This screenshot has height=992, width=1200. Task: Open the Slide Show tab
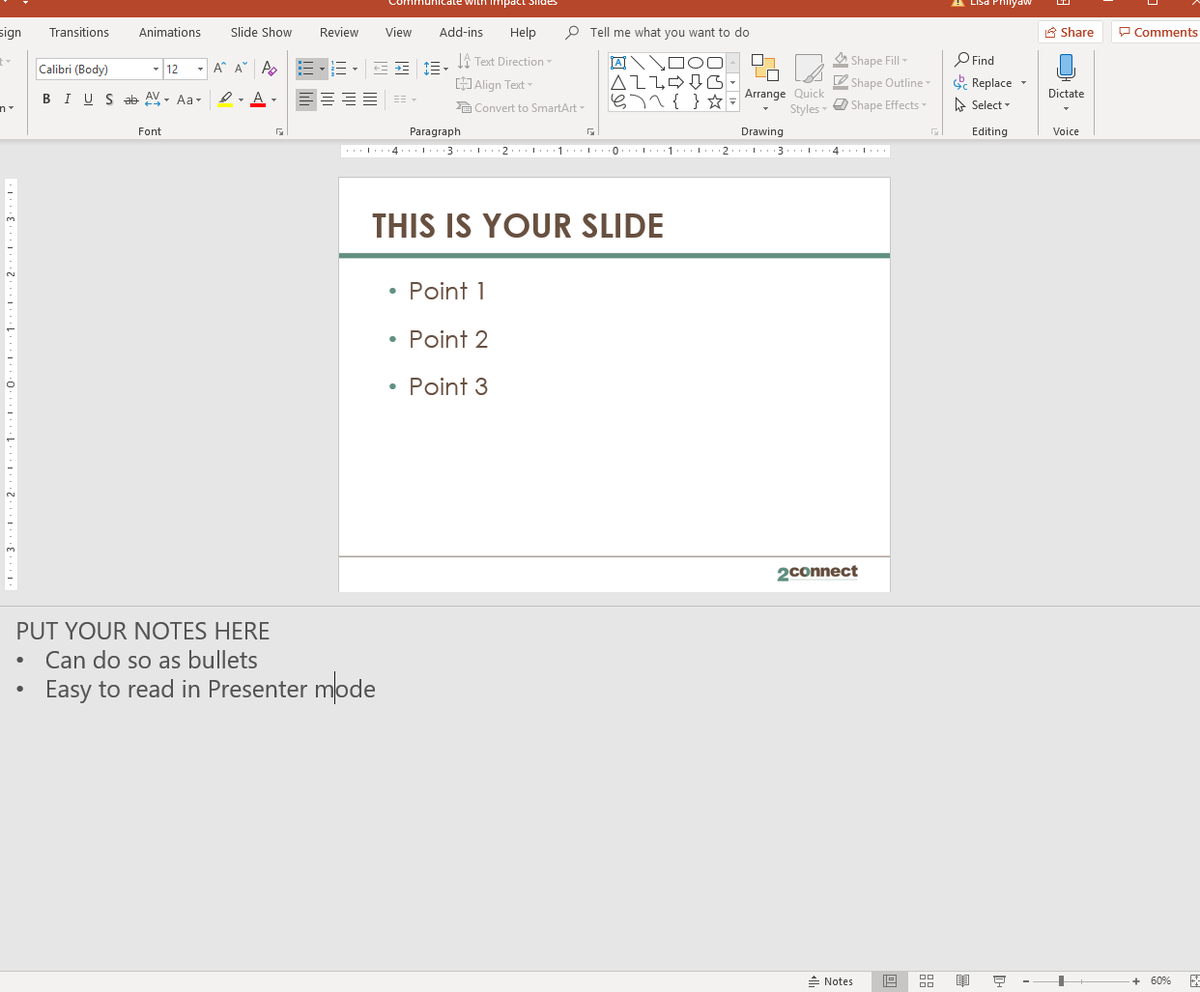[x=261, y=32]
